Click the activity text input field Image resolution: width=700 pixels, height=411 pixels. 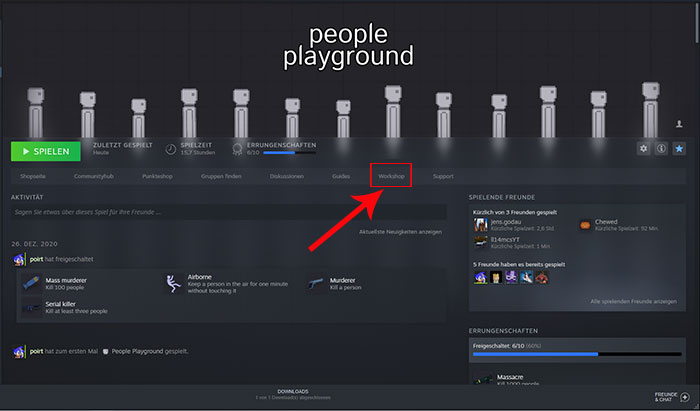tap(228, 214)
